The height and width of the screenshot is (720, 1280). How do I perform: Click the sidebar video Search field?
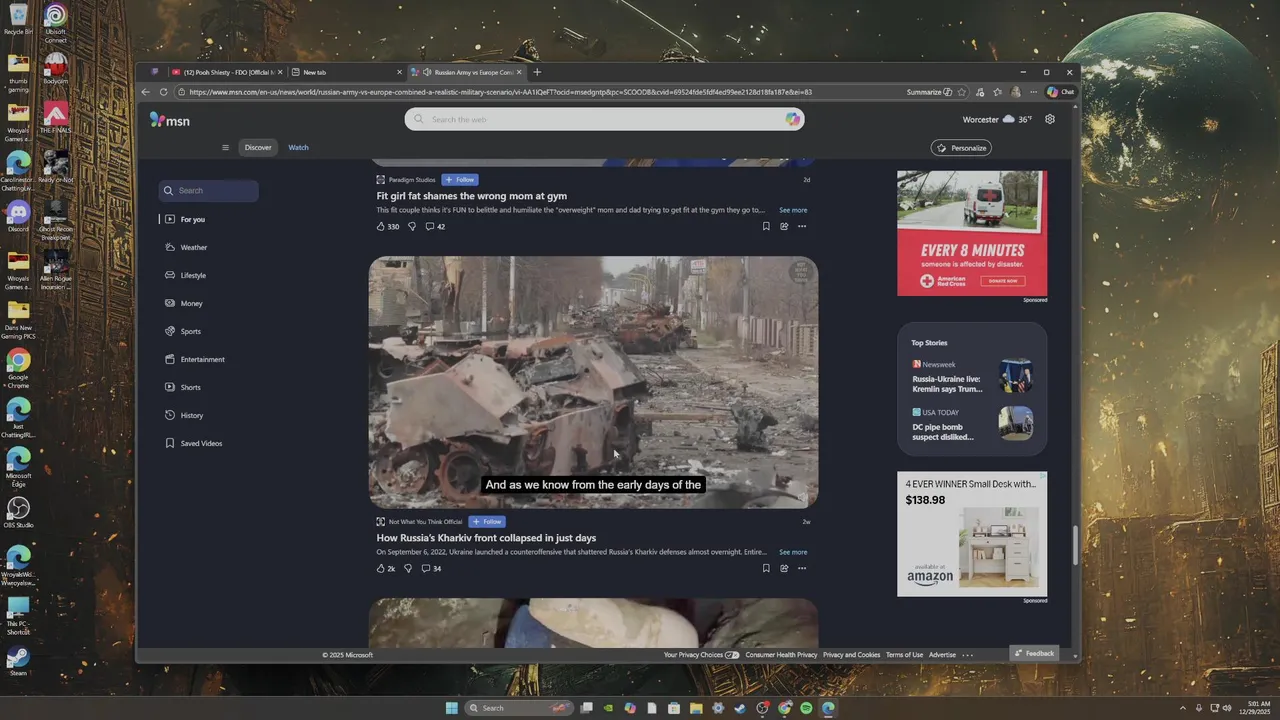pyautogui.click(x=208, y=190)
